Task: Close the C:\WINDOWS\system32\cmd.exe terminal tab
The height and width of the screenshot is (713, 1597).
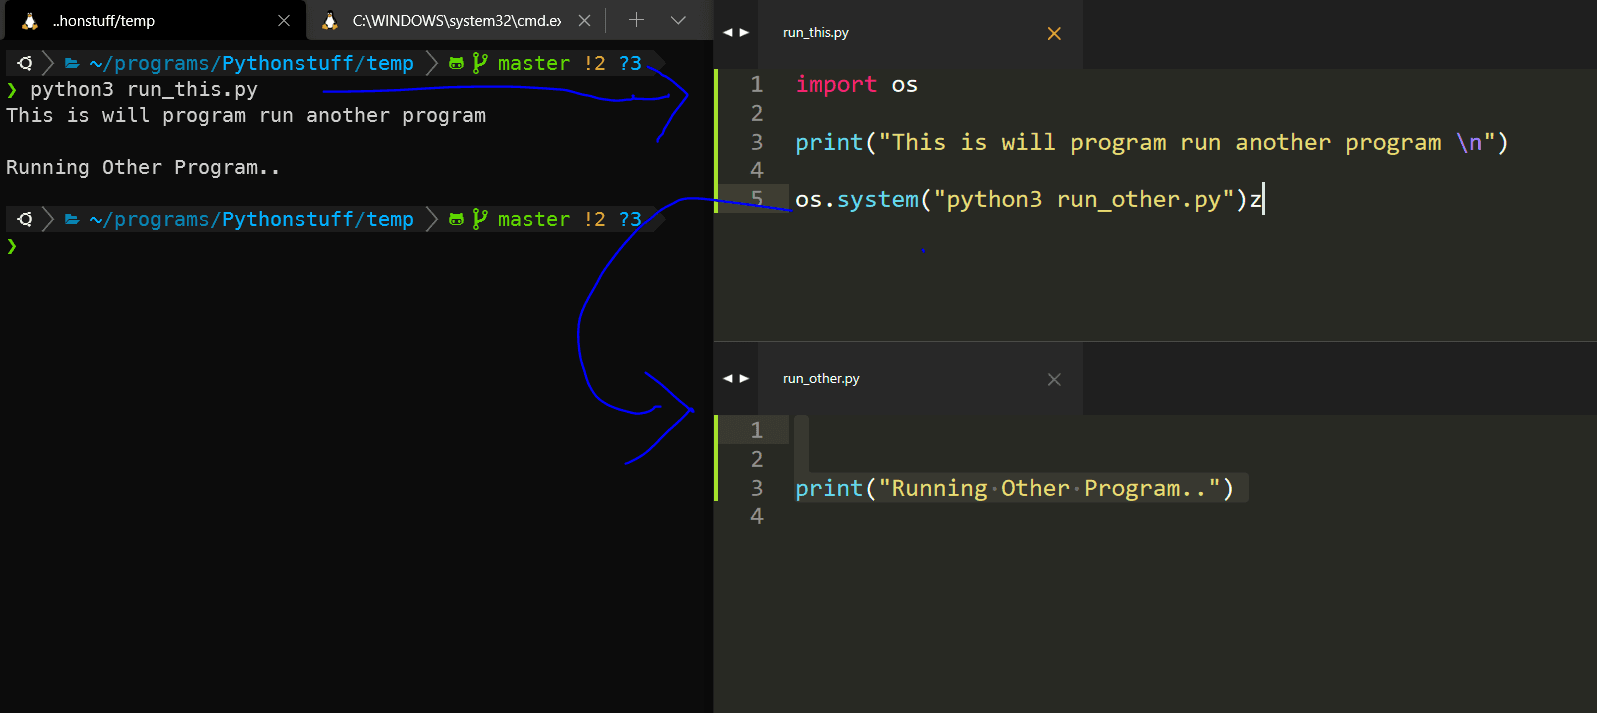Action: pos(585,21)
